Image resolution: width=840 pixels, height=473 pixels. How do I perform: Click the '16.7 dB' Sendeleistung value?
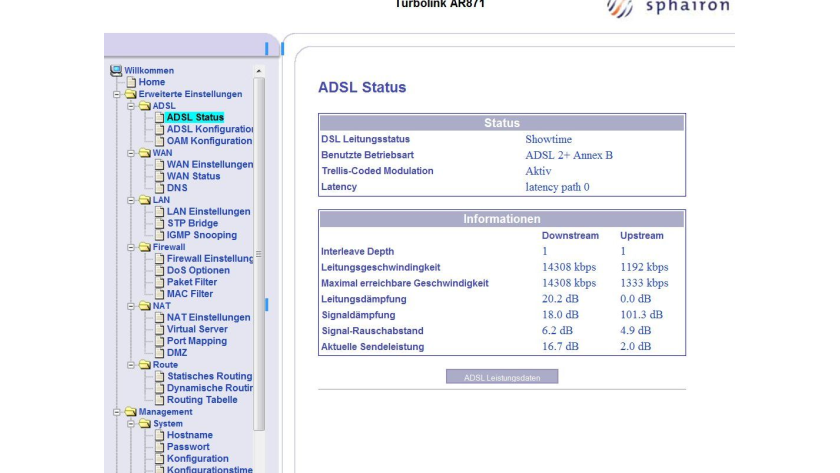click(560, 347)
